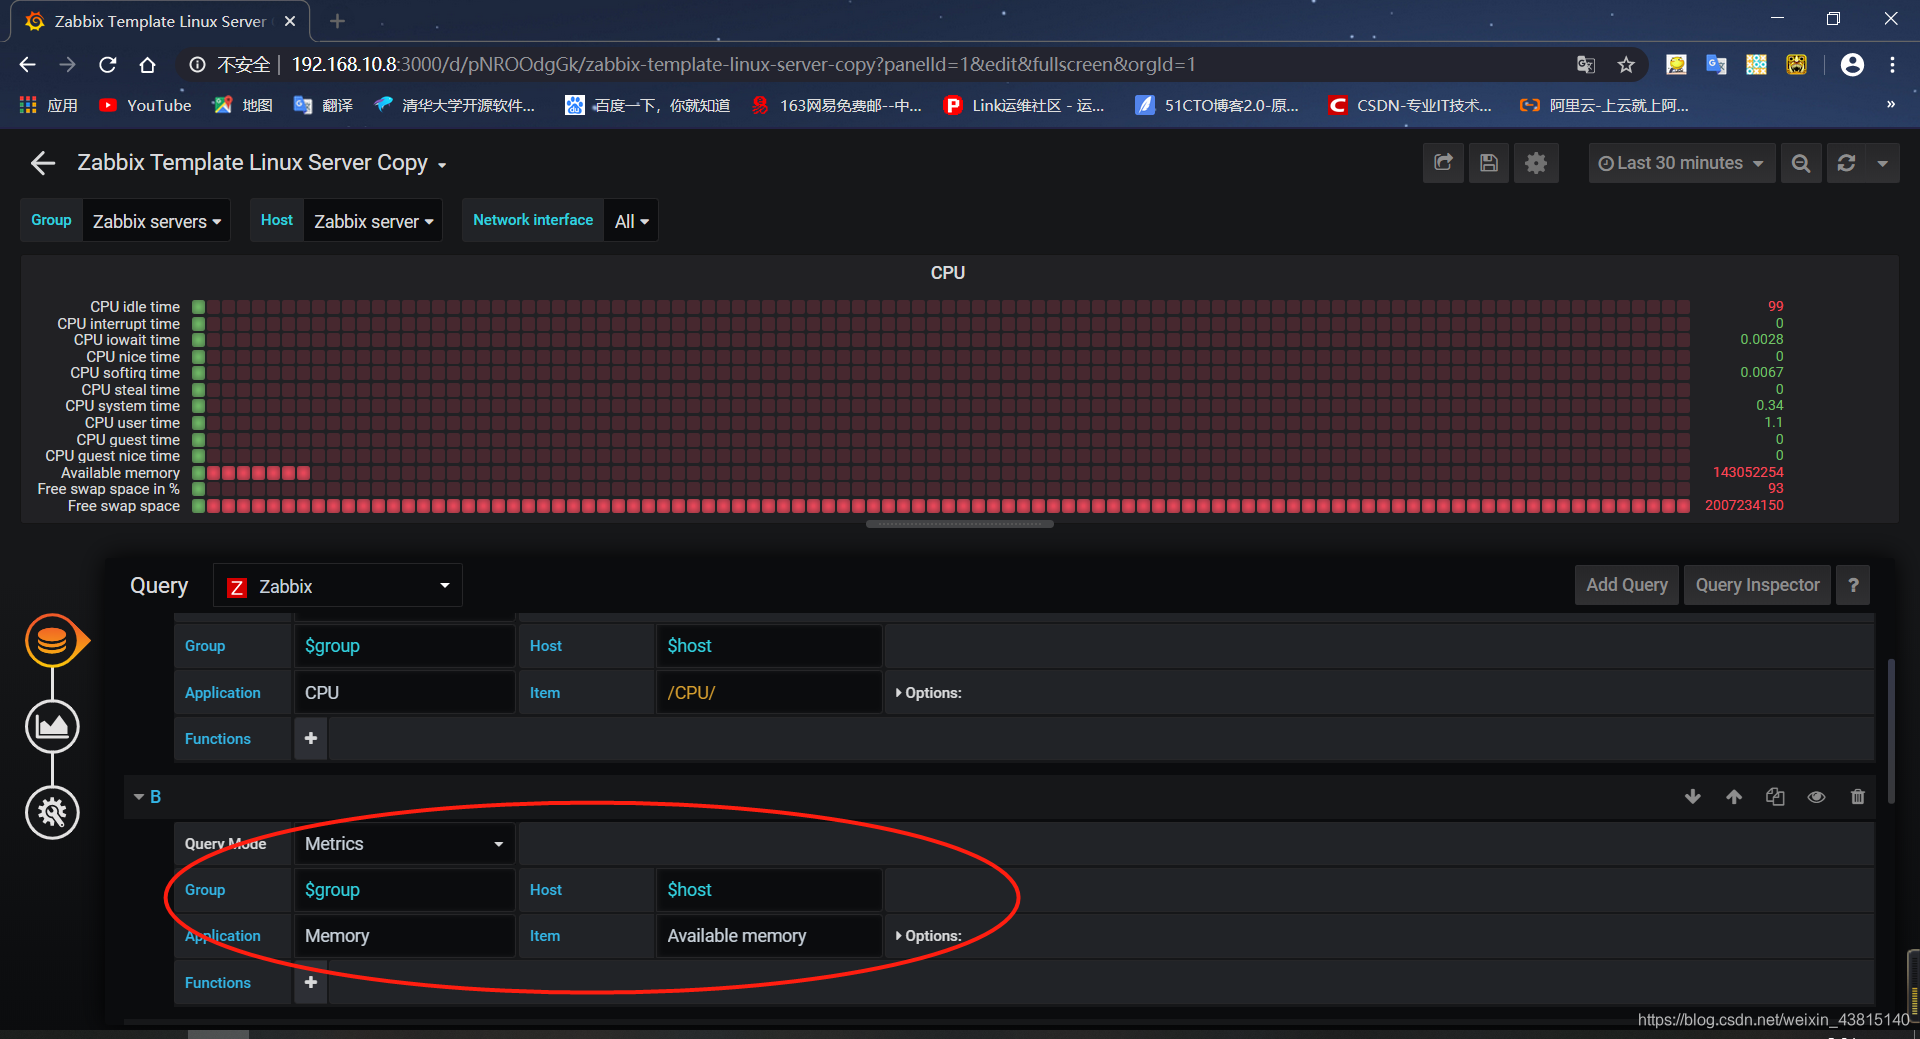Add a function to query A
Screen dimensions: 1920x1039
pos(311,739)
